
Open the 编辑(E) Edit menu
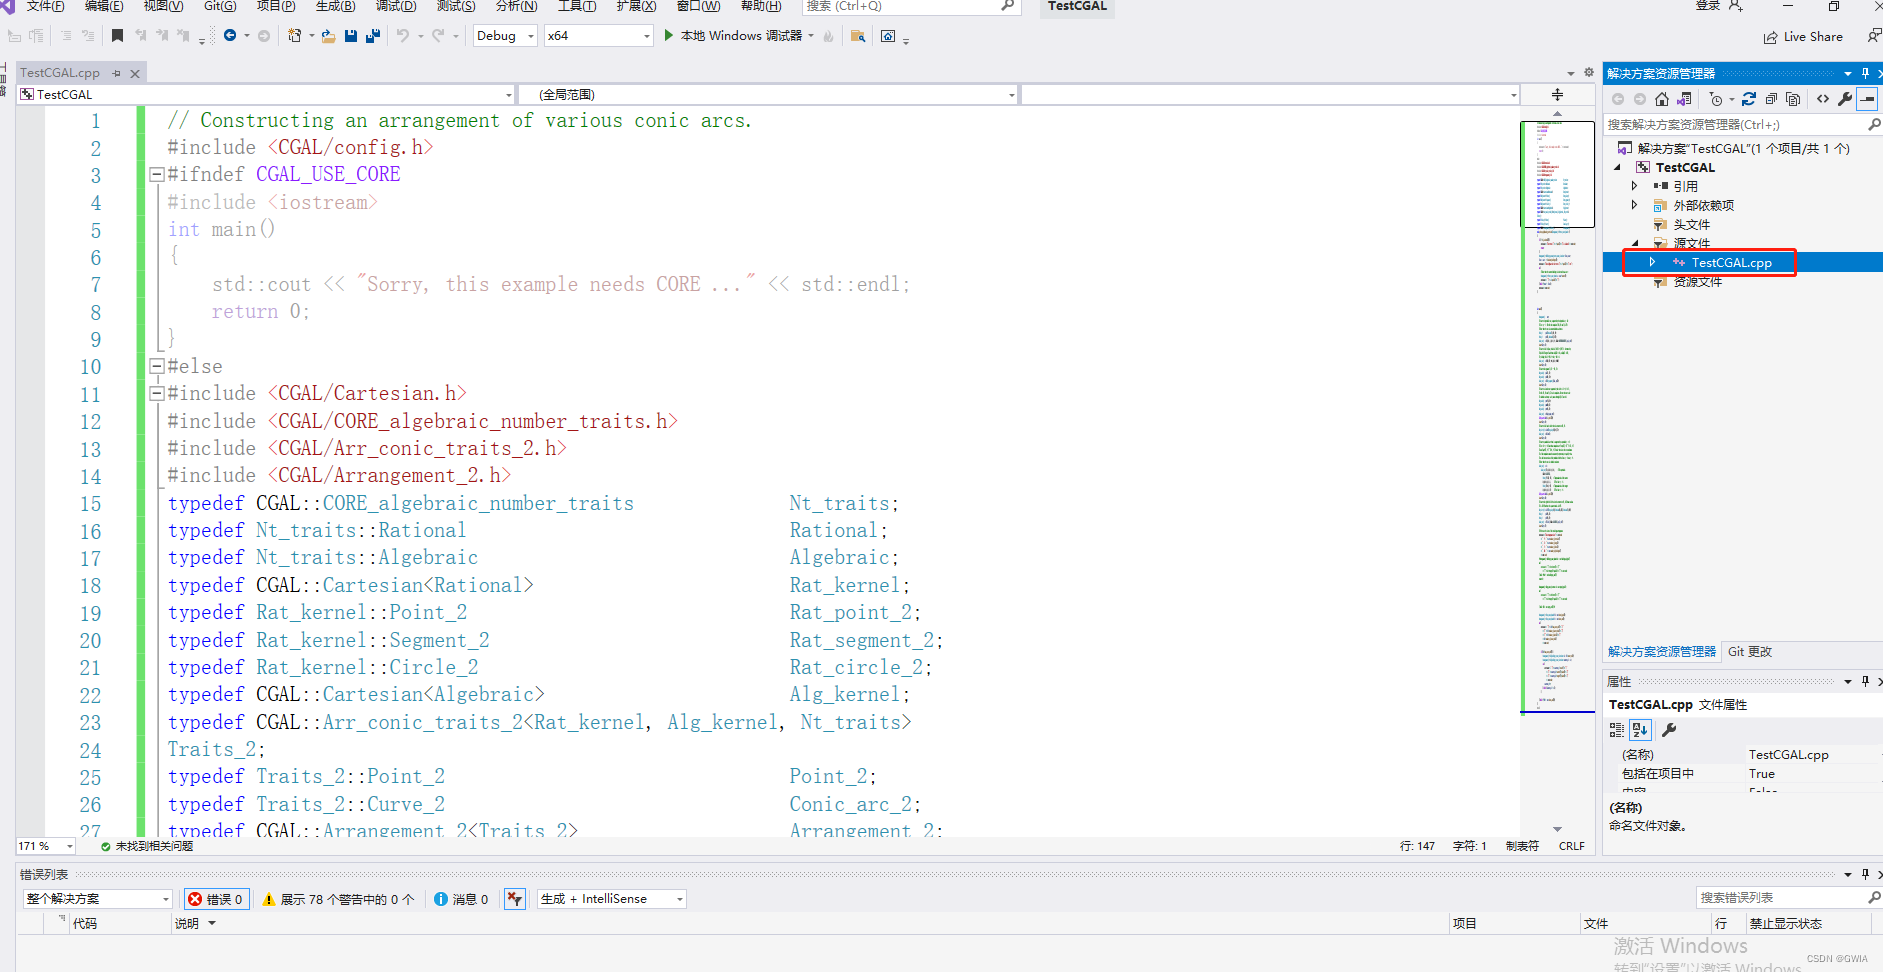pyautogui.click(x=104, y=6)
